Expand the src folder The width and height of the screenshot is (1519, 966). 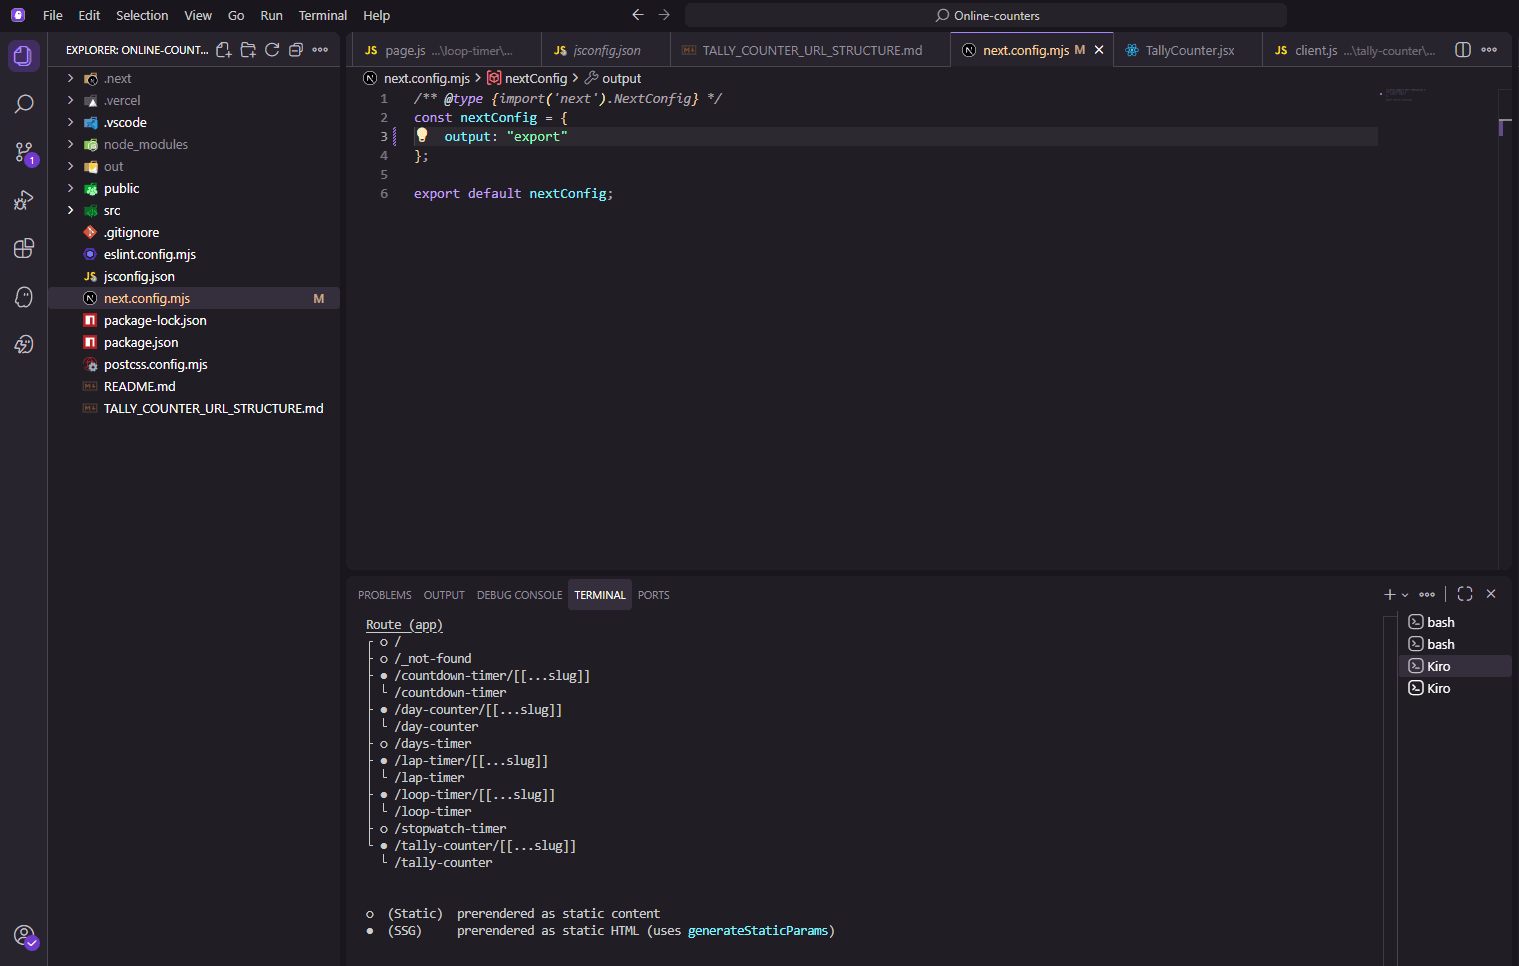pos(112,211)
